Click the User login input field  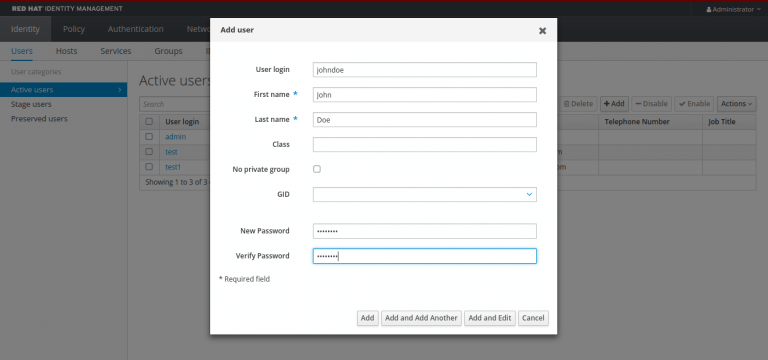tap(425, 70)
